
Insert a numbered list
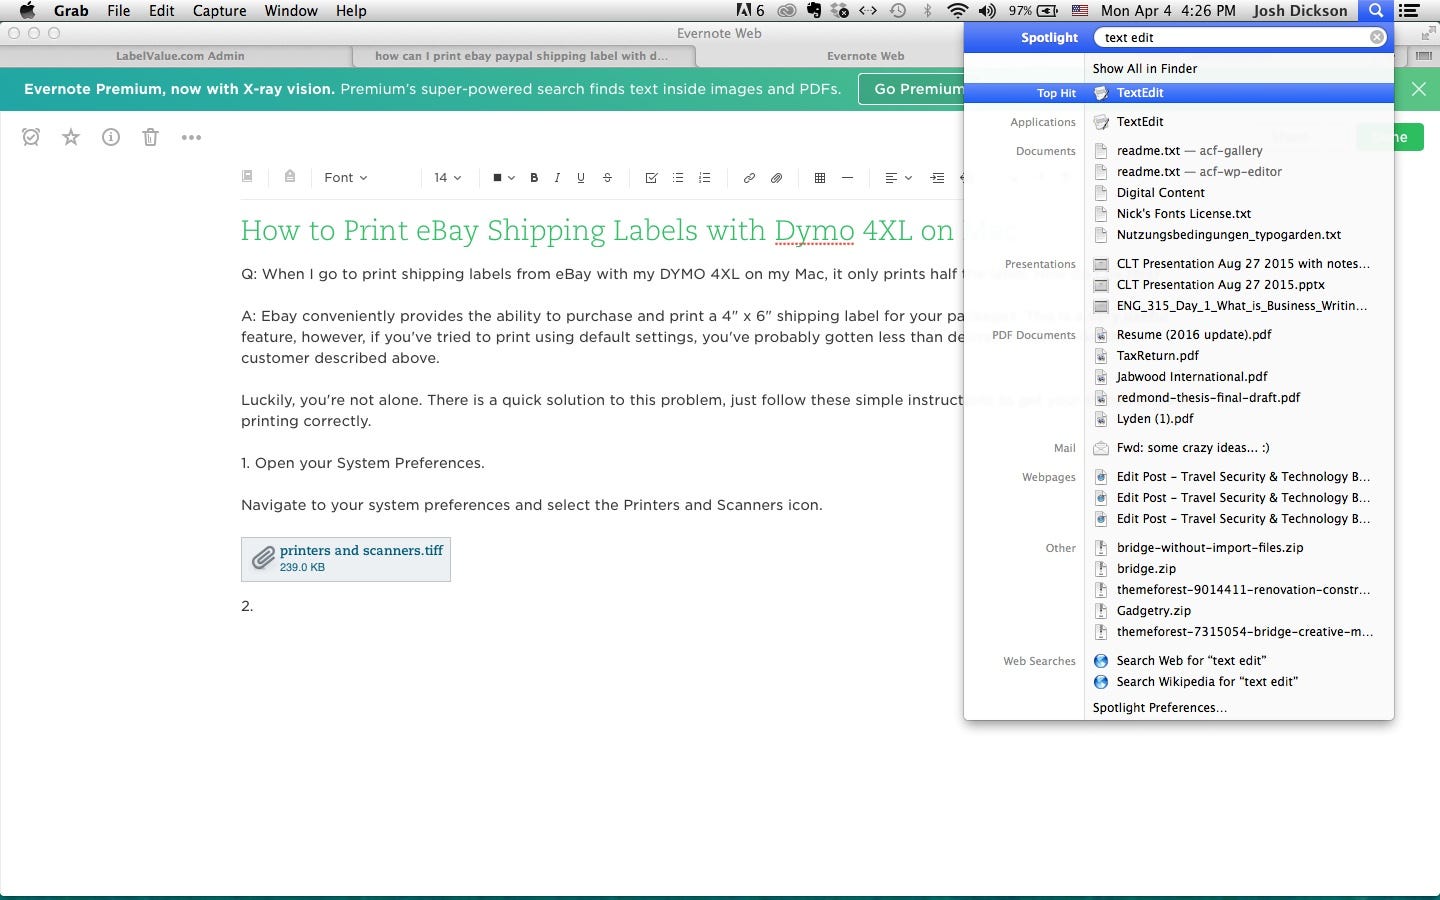pos(705,178)
